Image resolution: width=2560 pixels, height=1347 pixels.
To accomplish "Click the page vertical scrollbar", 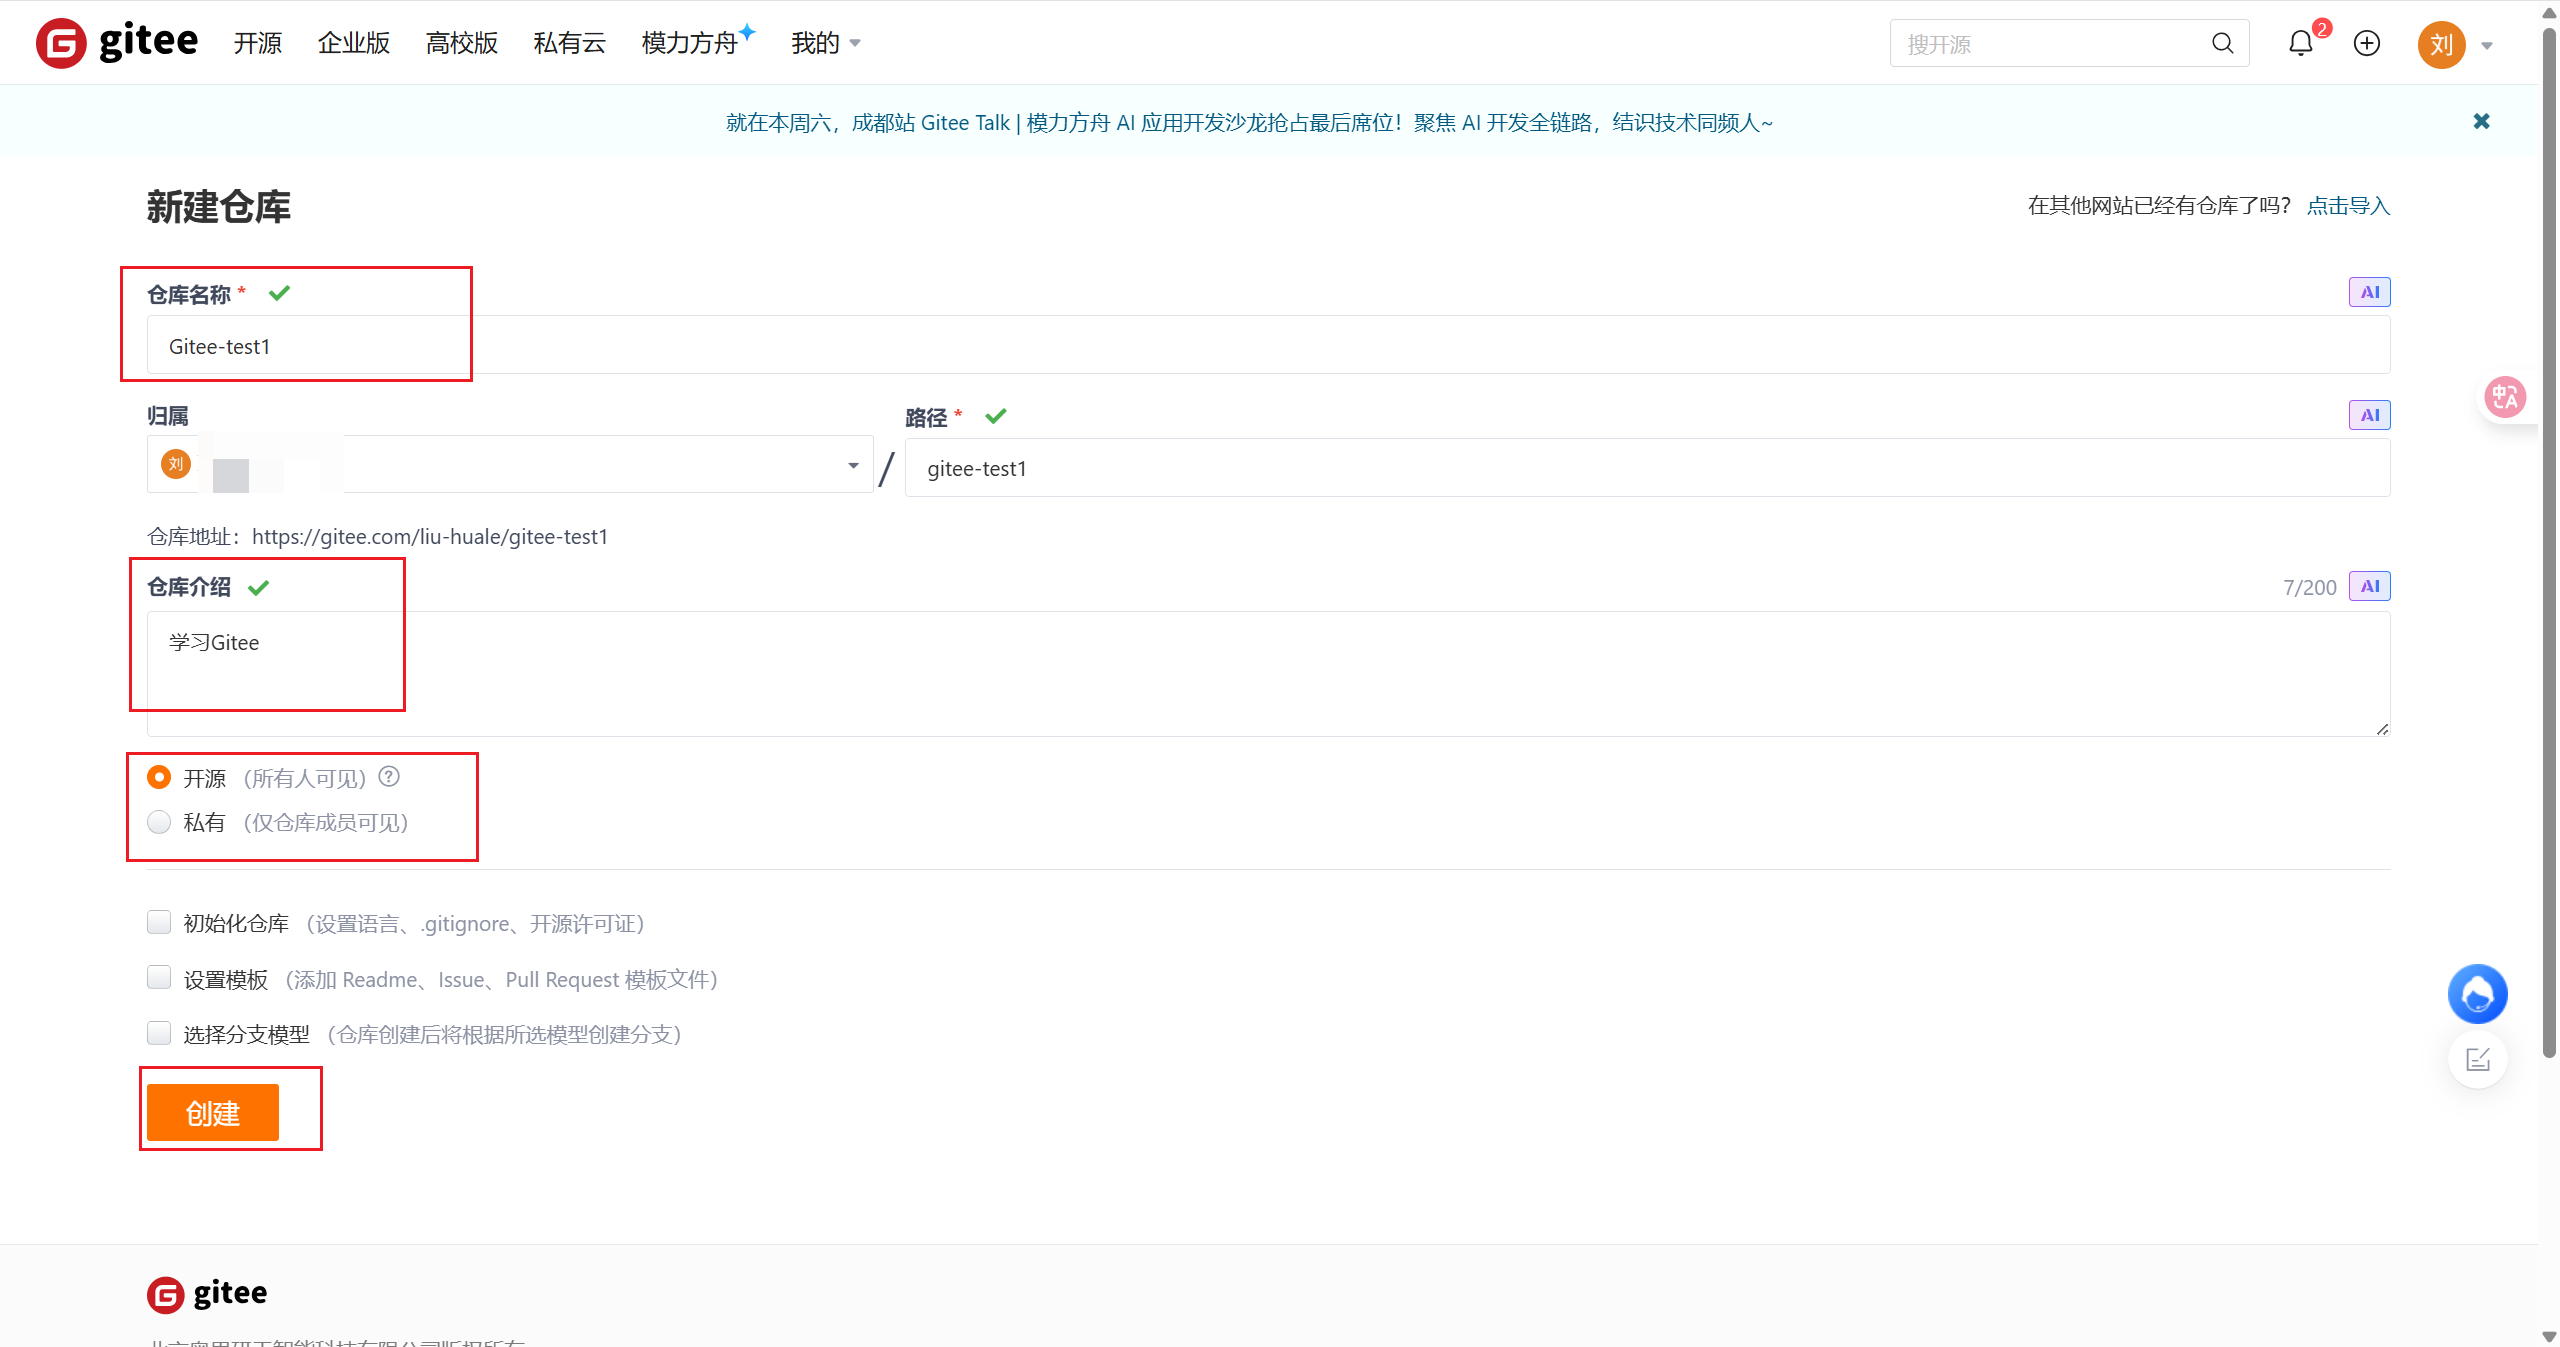I will (x=2549, y=544).
